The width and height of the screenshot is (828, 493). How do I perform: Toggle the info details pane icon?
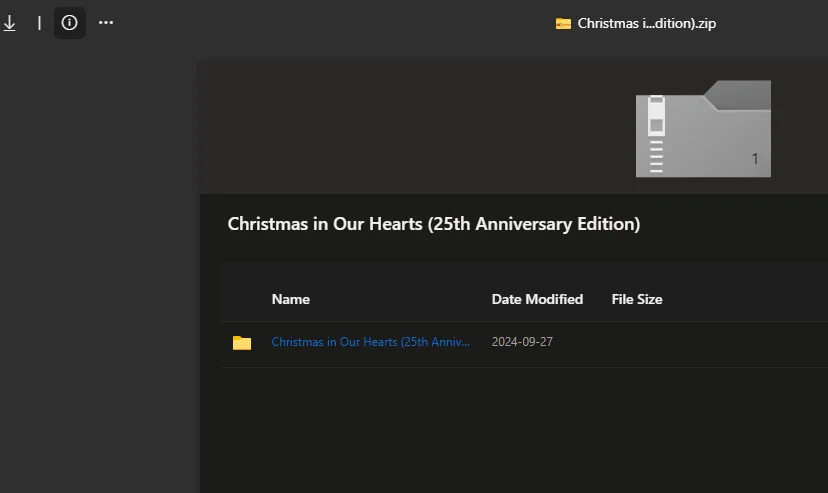pyautogui.click(x=69, y=23)
